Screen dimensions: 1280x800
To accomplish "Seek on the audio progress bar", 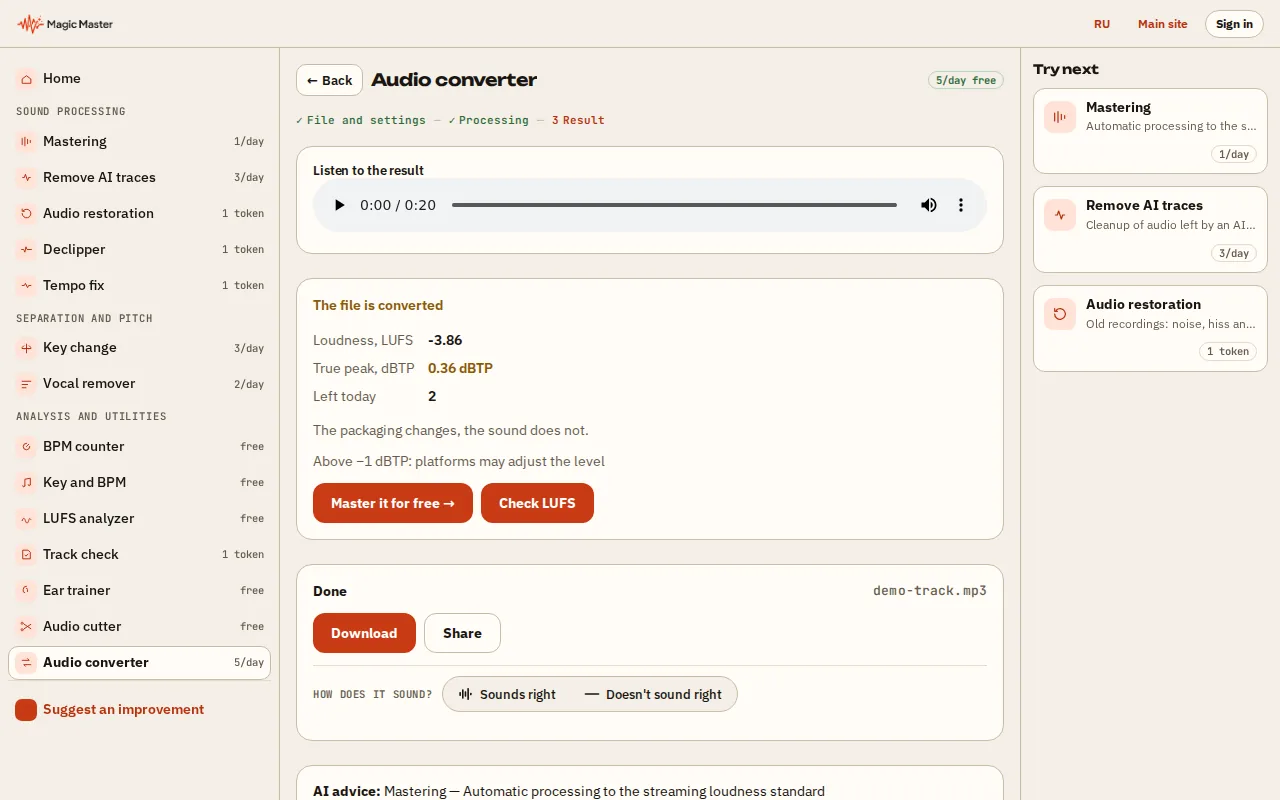I will [x=674, y=205].
